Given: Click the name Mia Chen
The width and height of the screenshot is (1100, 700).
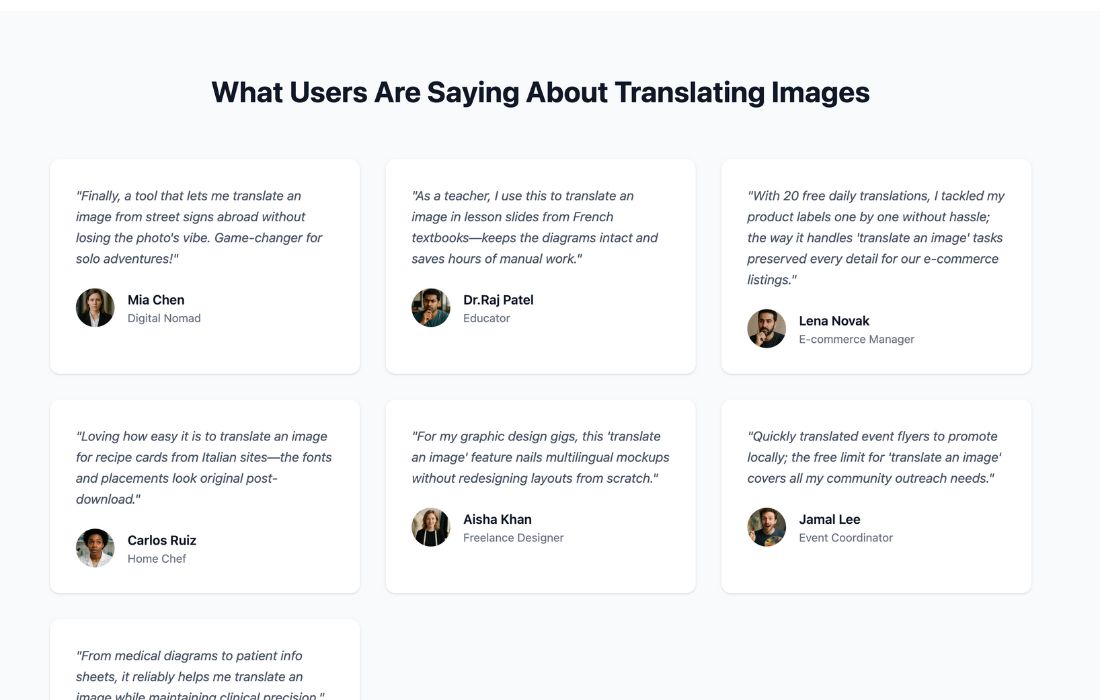Looking at the screenshot, I should pos(156,300).
